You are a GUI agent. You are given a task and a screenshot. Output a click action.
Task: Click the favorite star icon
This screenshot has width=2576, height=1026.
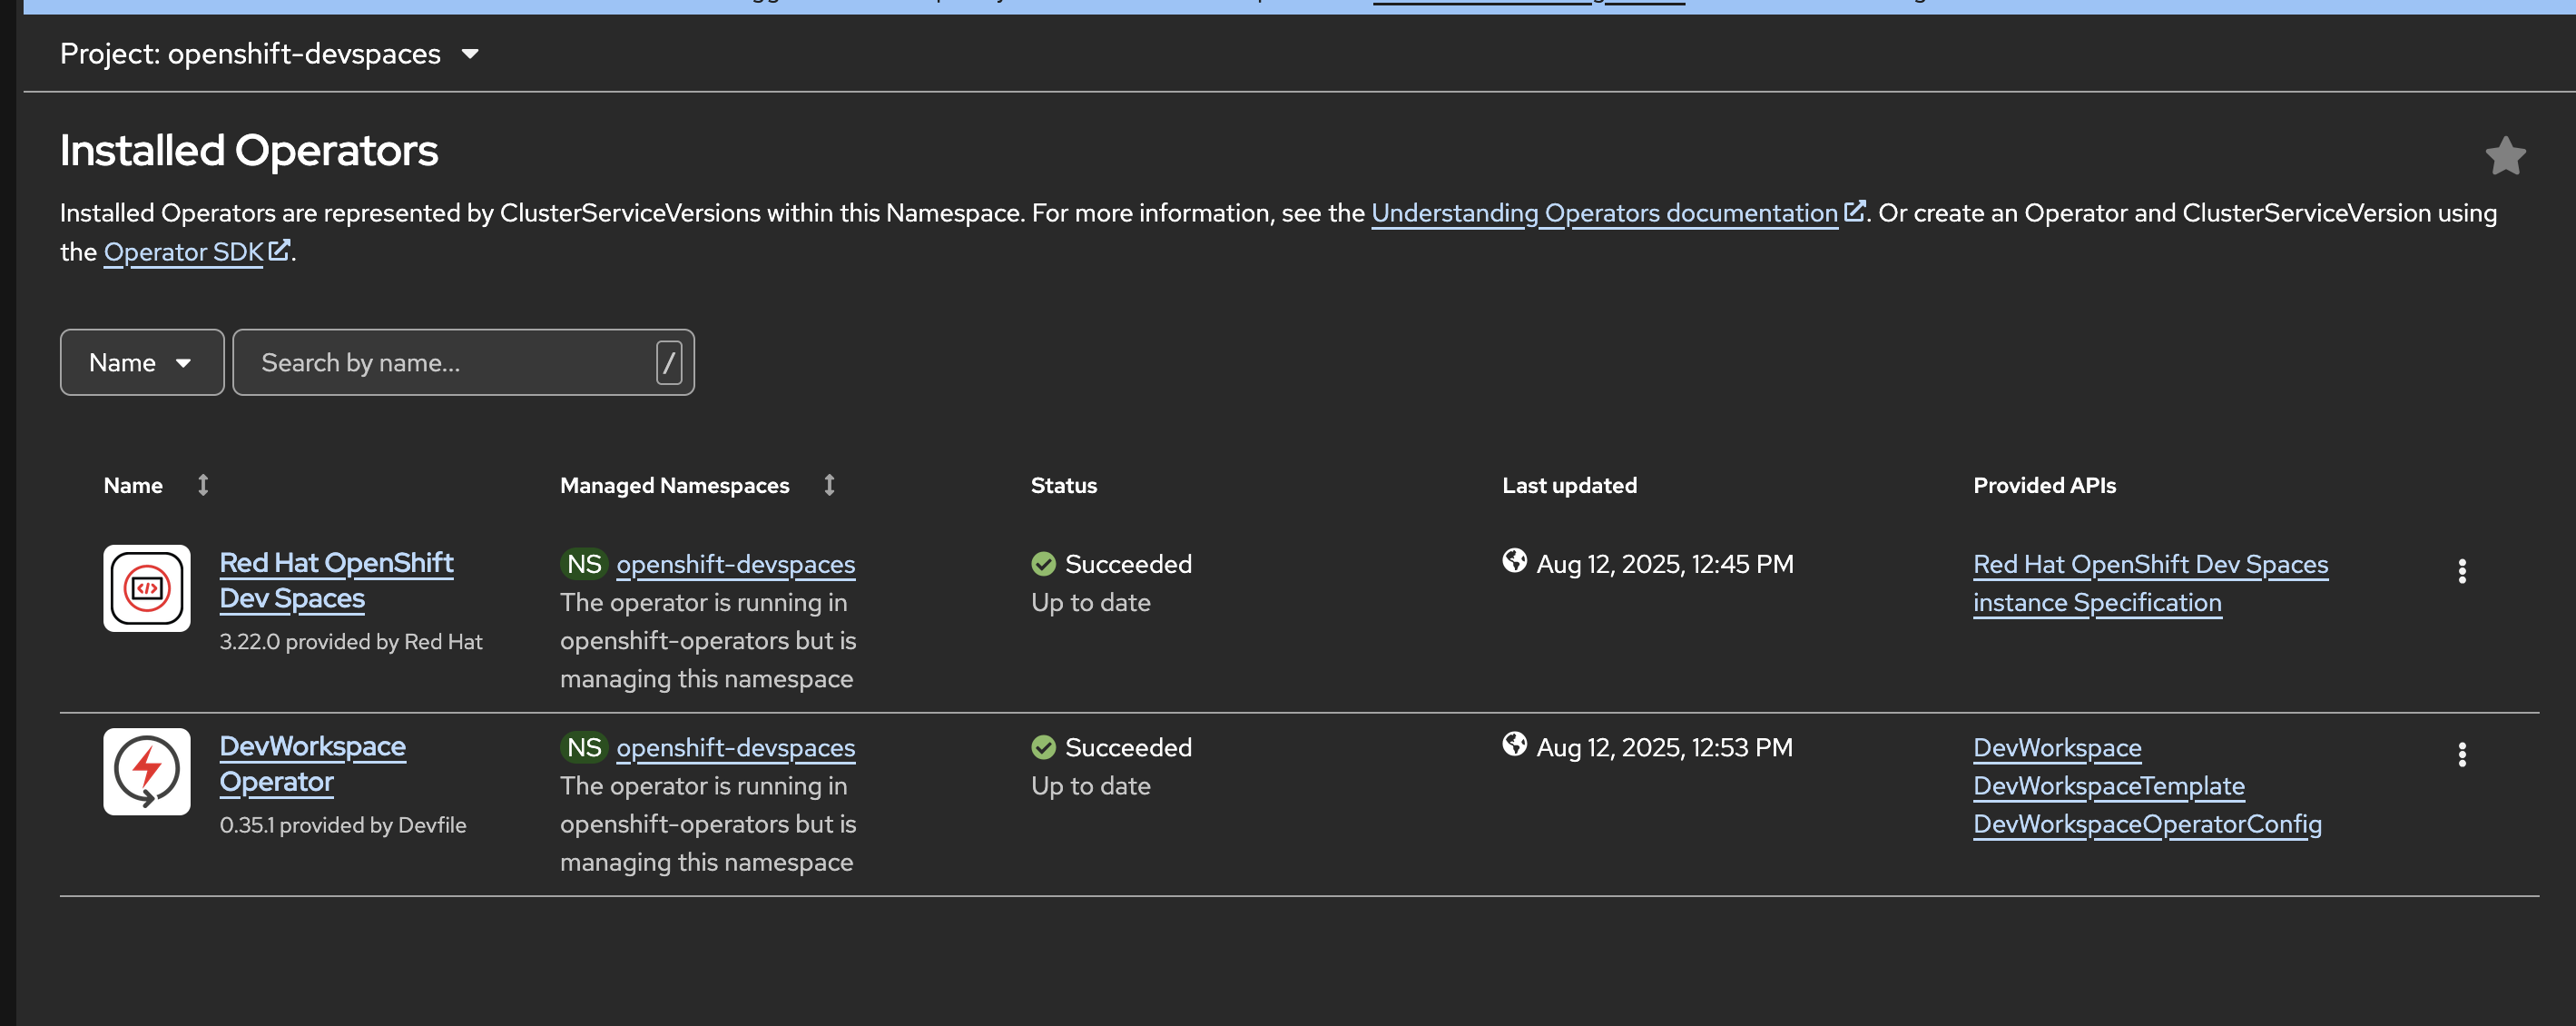pyautogui.click(x=2504, y=156)
